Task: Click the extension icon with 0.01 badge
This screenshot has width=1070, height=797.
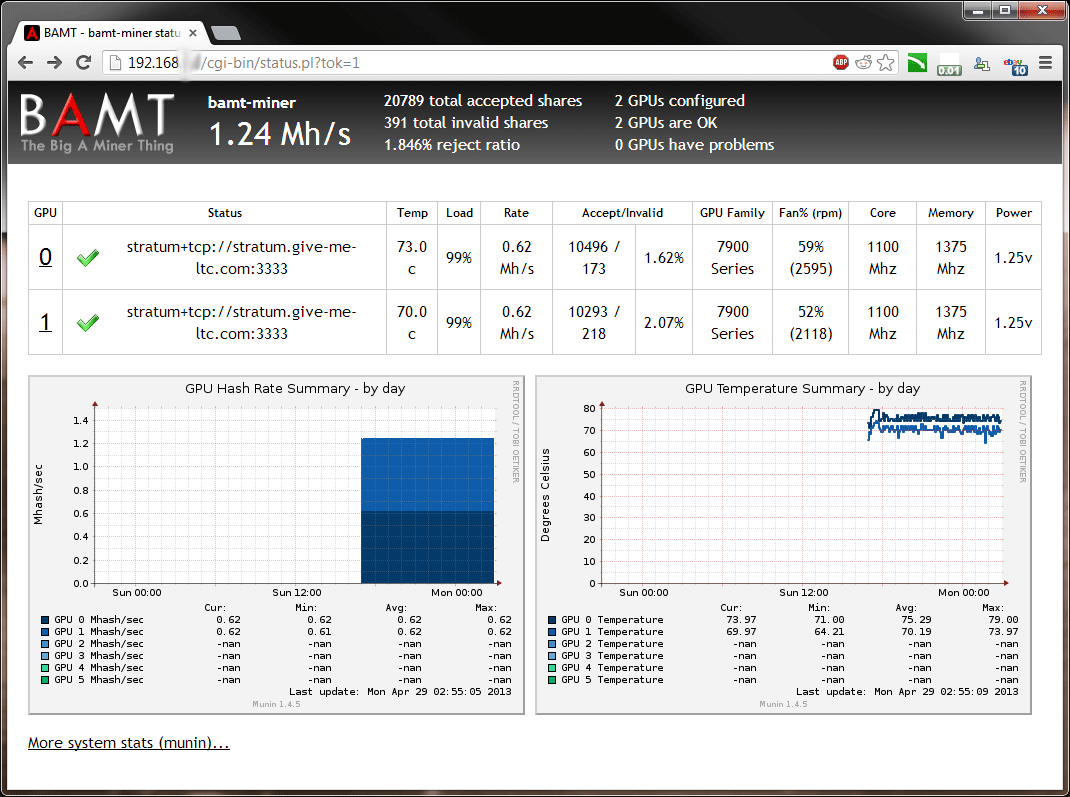Action: (x=949, y=64)
